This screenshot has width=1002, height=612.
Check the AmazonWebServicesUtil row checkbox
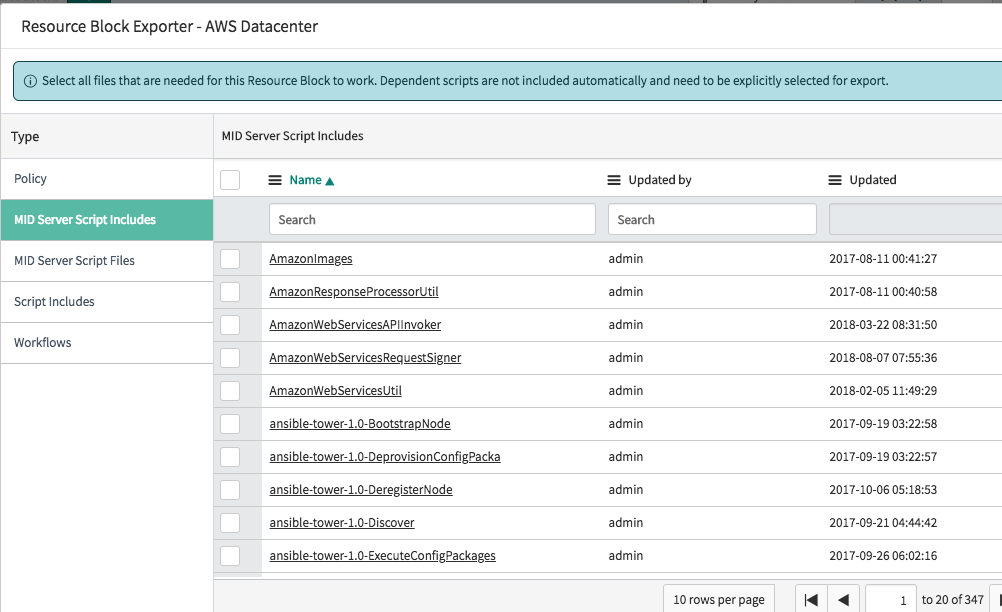(230, 391)
